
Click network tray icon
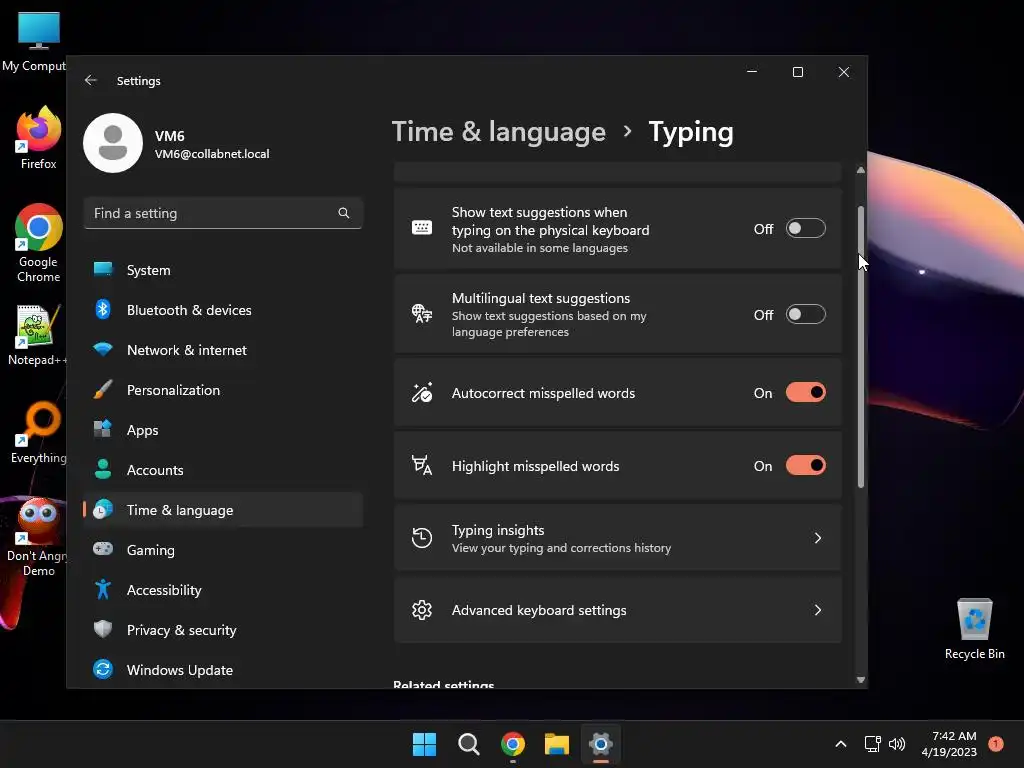point(872,744)
